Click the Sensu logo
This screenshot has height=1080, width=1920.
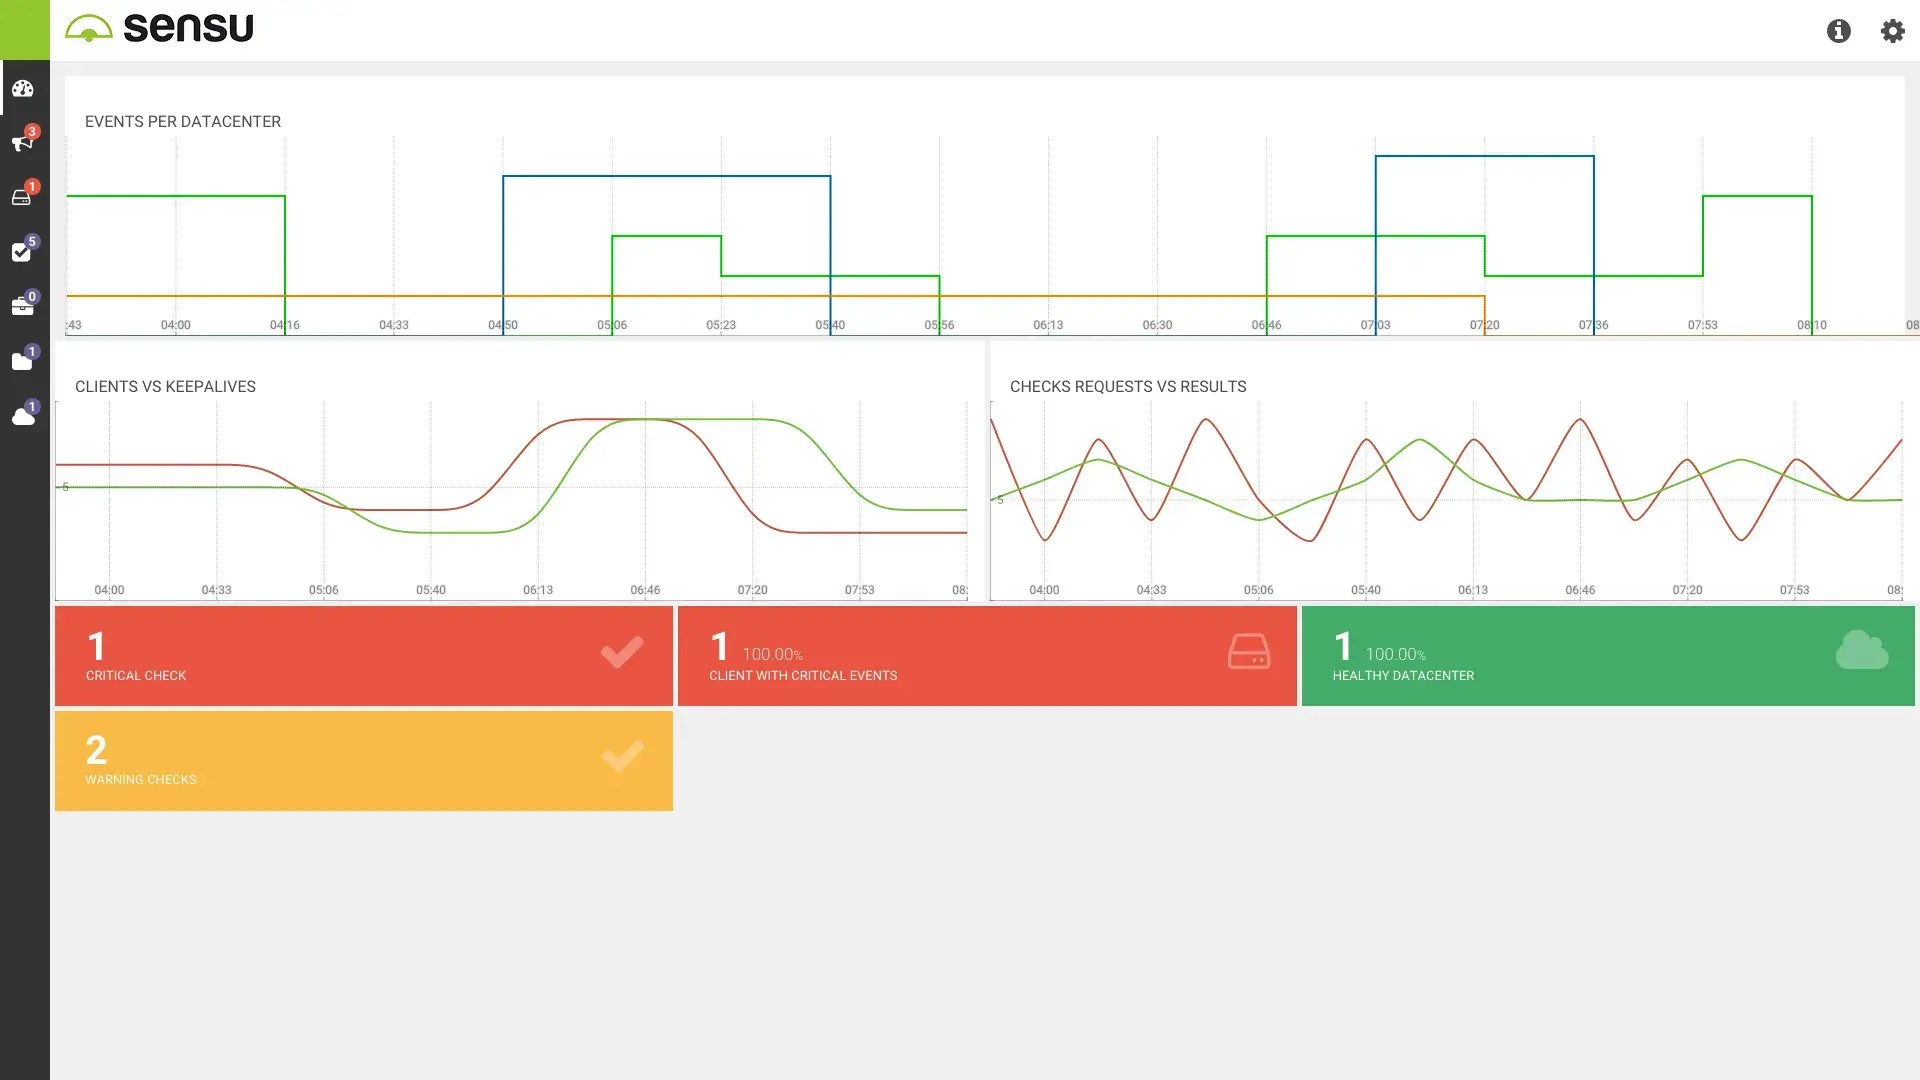[160, 29]
